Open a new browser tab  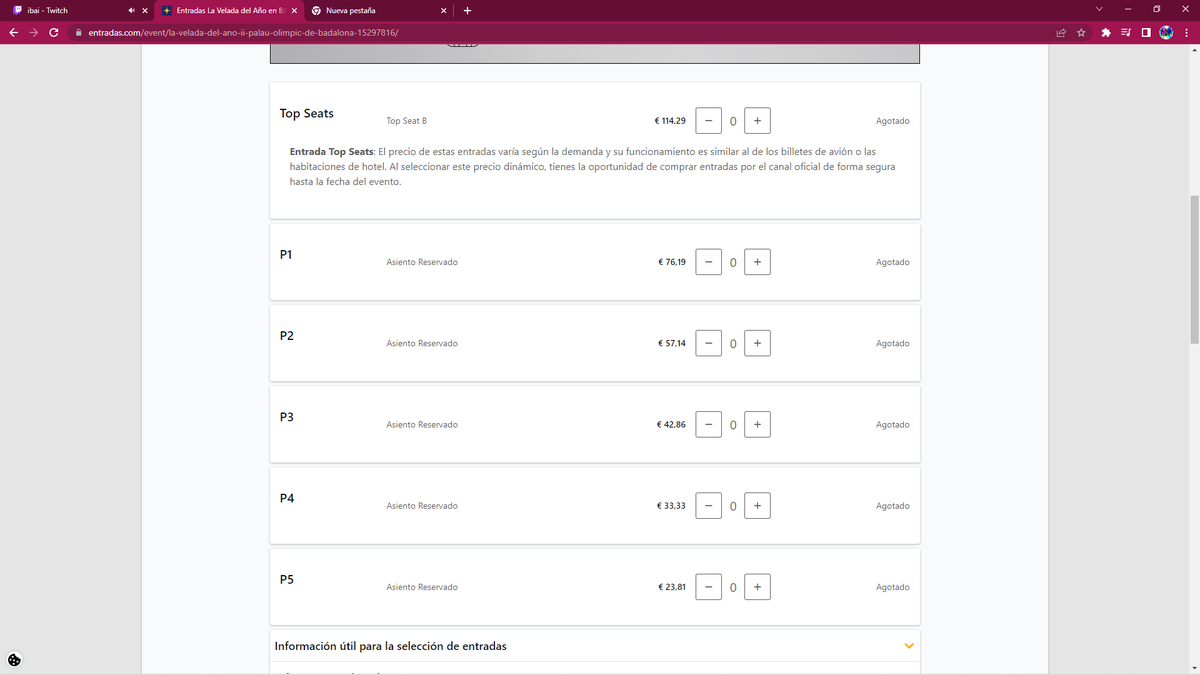pyautogui.click(x=468, y=11)
